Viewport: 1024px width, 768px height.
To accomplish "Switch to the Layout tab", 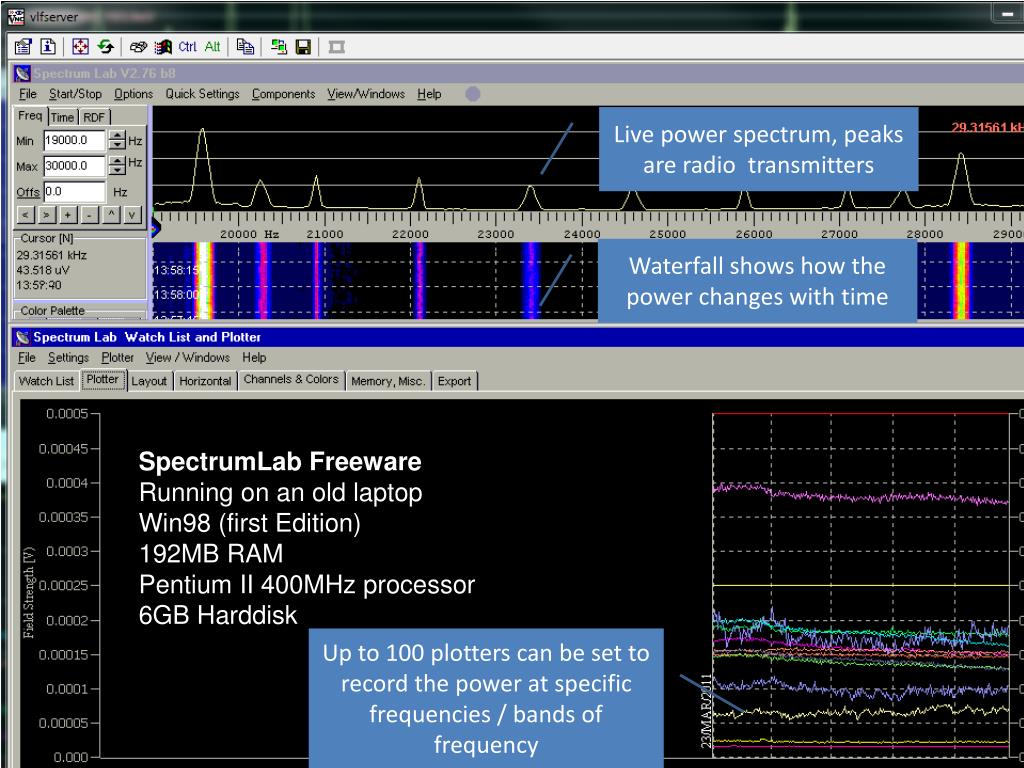I will click(x=149, y=381).
